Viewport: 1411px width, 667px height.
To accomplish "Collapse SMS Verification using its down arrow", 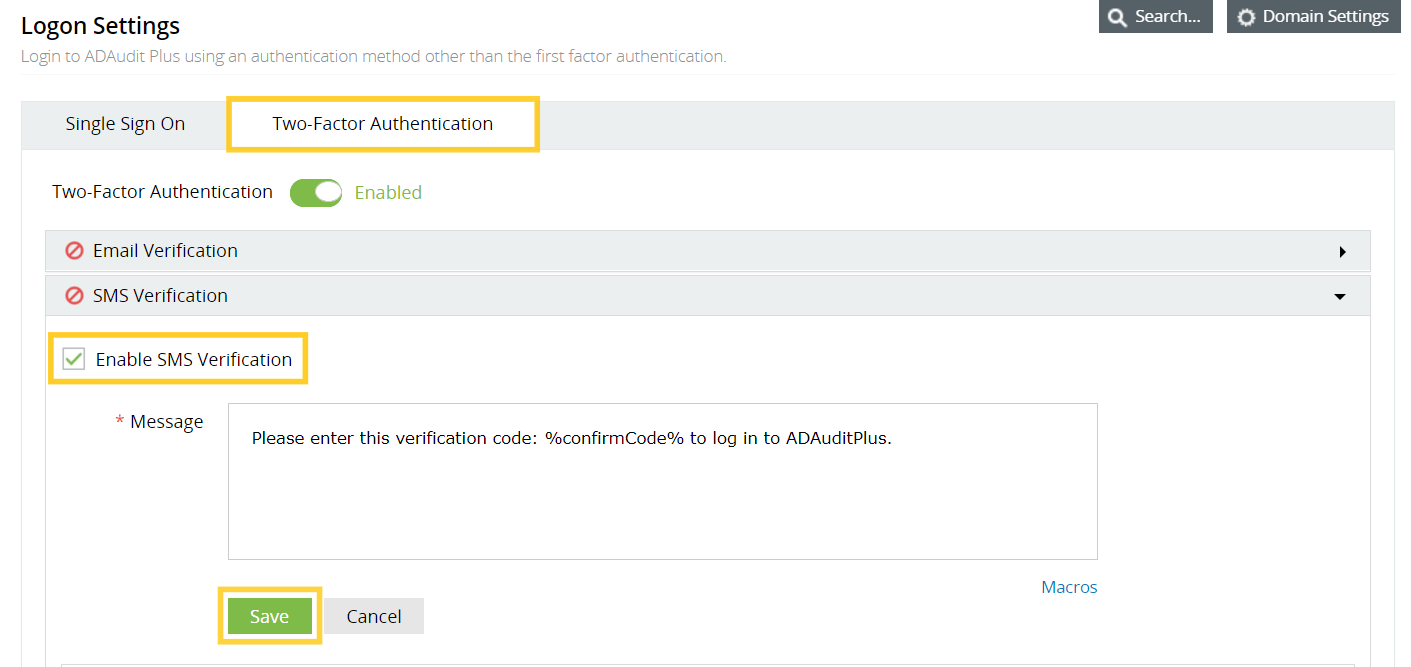I will click(x=1340, y=297).
